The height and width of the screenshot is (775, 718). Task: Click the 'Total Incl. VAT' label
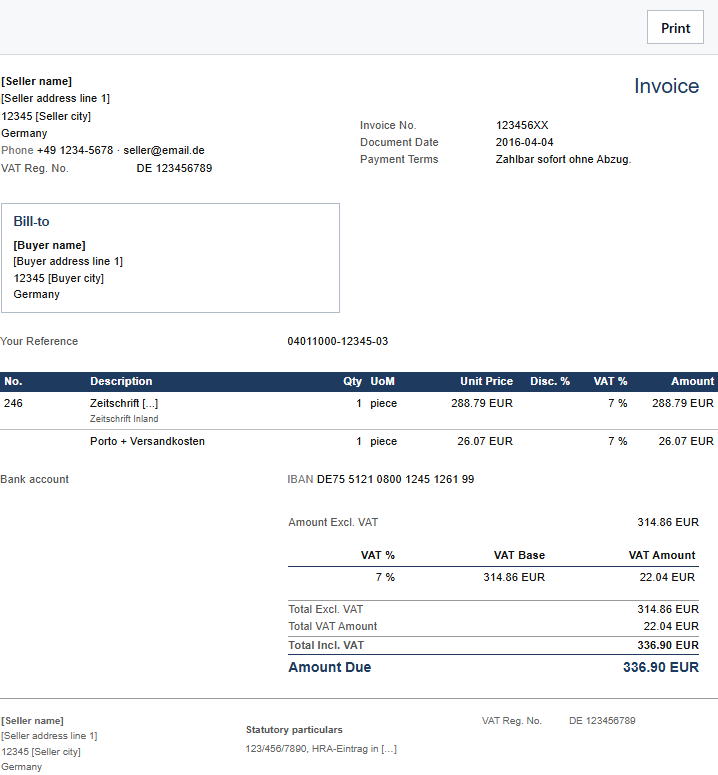[326, 646]
